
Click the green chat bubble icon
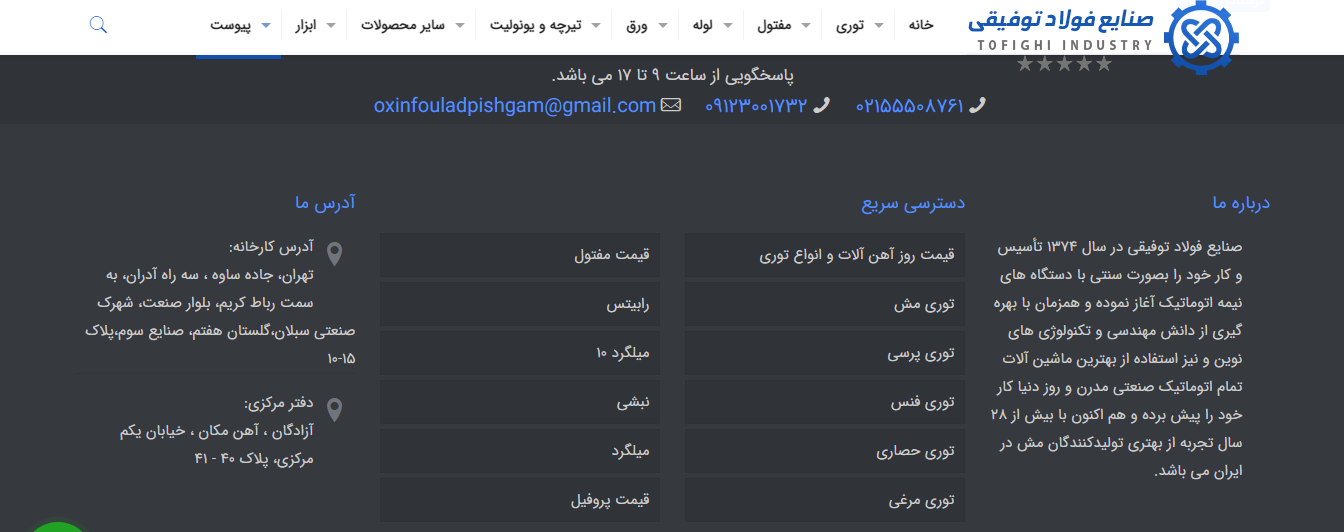tap(58, 526)
